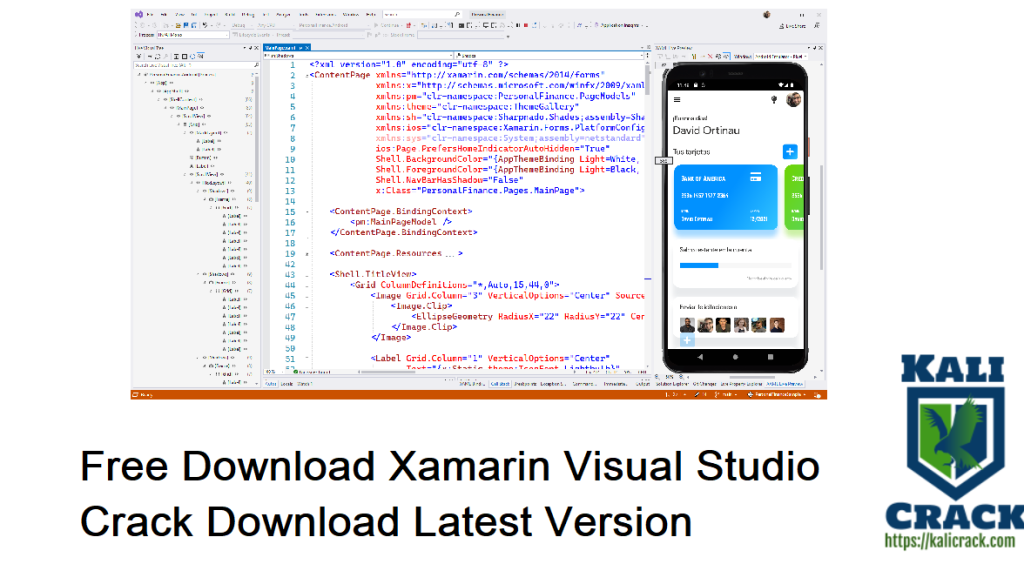
Task: Click the Window button in XAML Live Preview toolbar
Action: coord(743,57)
